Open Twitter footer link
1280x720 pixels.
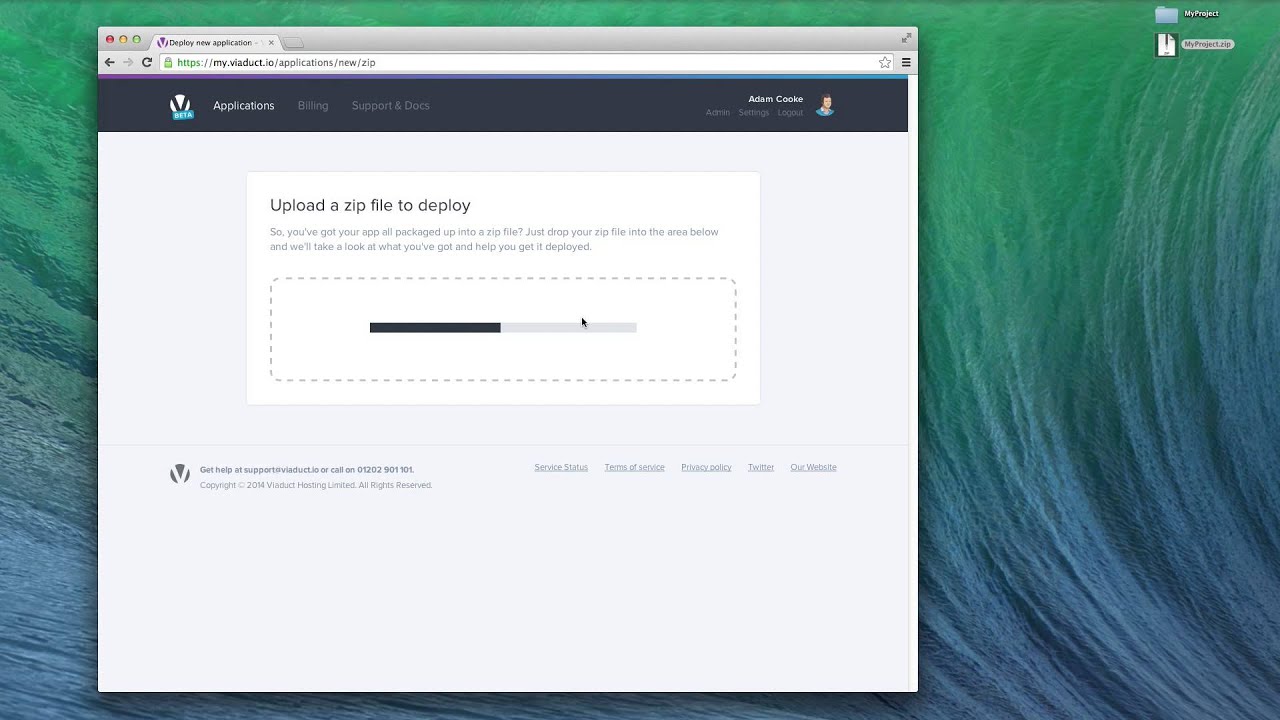(761, 467)
